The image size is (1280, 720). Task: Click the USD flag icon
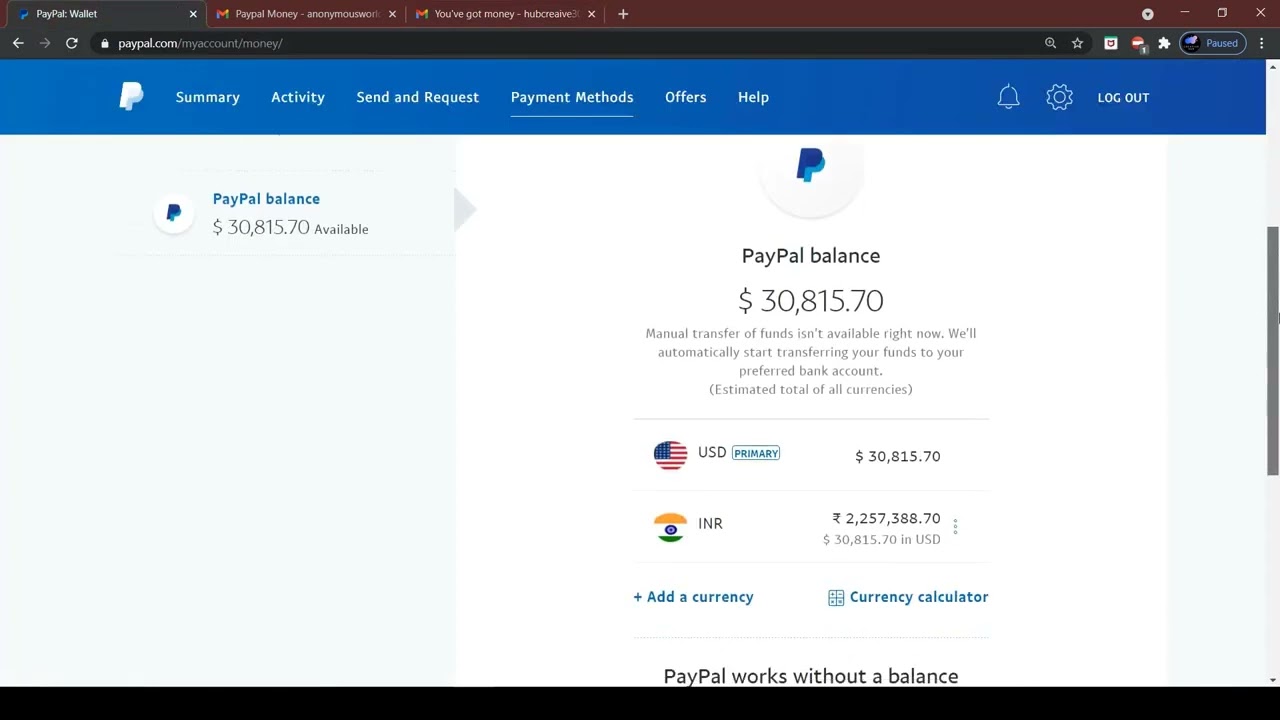[x=670, y=455]
